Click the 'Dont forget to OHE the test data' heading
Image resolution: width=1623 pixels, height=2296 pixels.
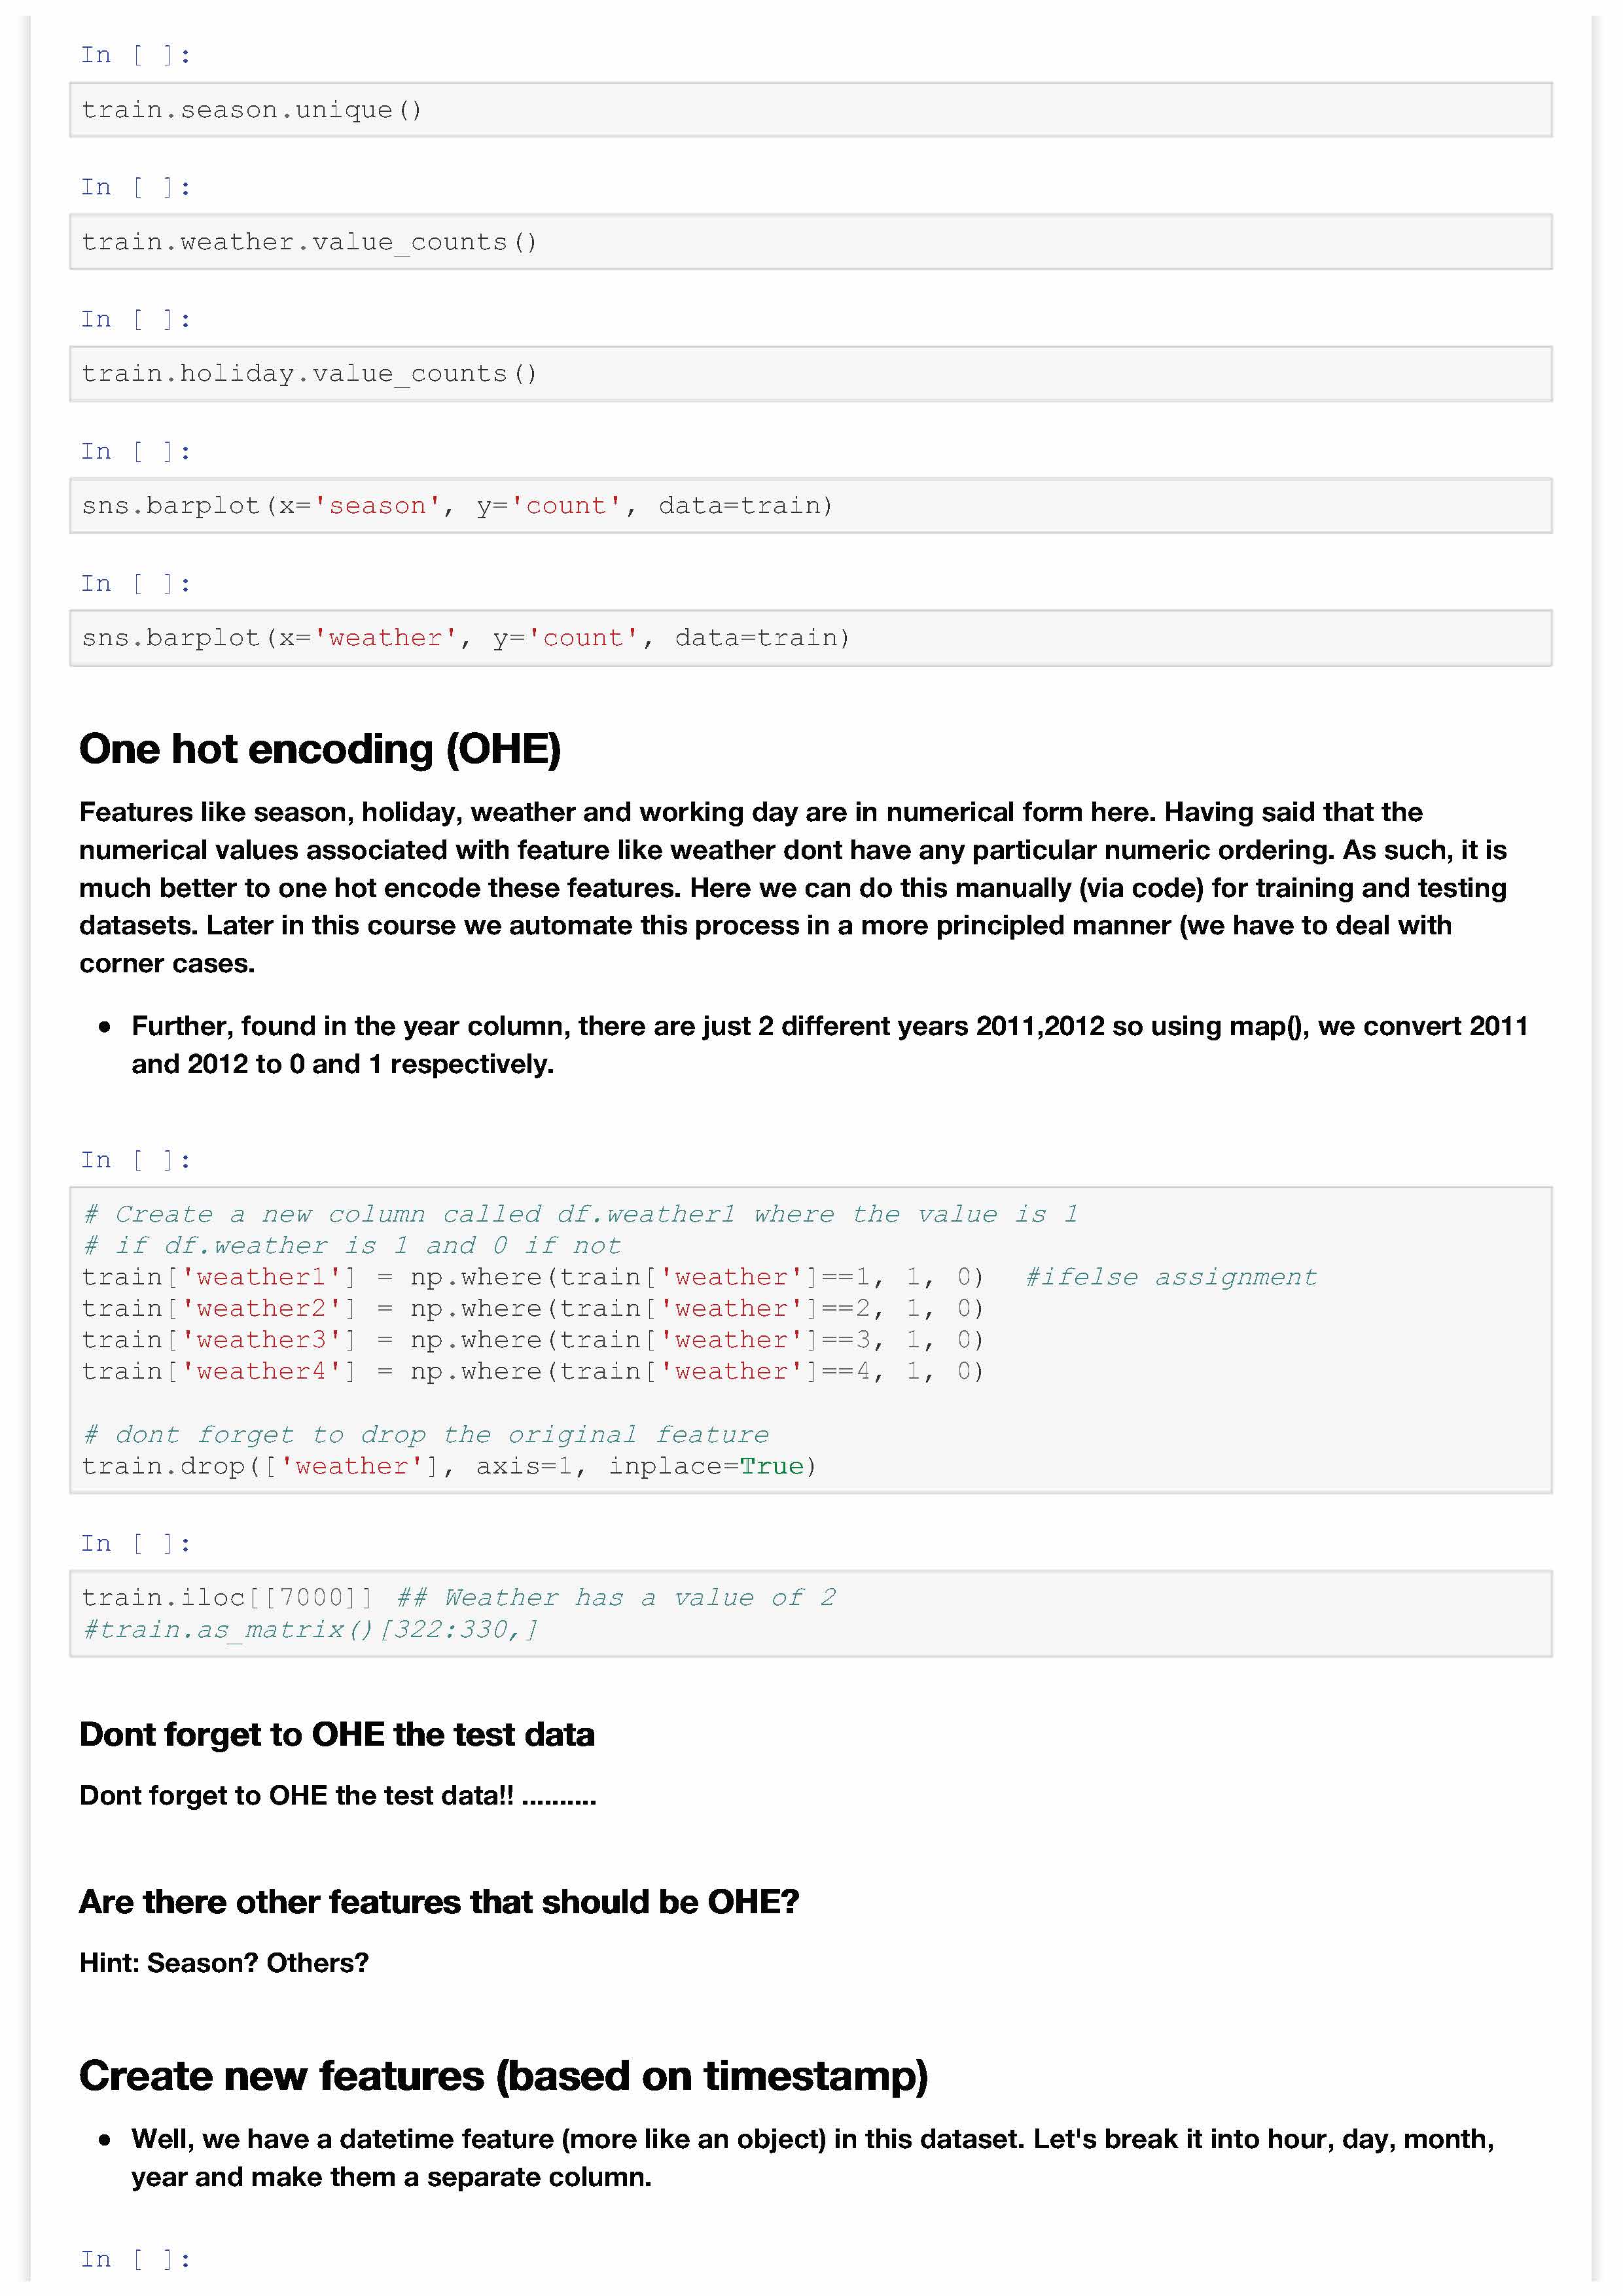[337, 1734]
